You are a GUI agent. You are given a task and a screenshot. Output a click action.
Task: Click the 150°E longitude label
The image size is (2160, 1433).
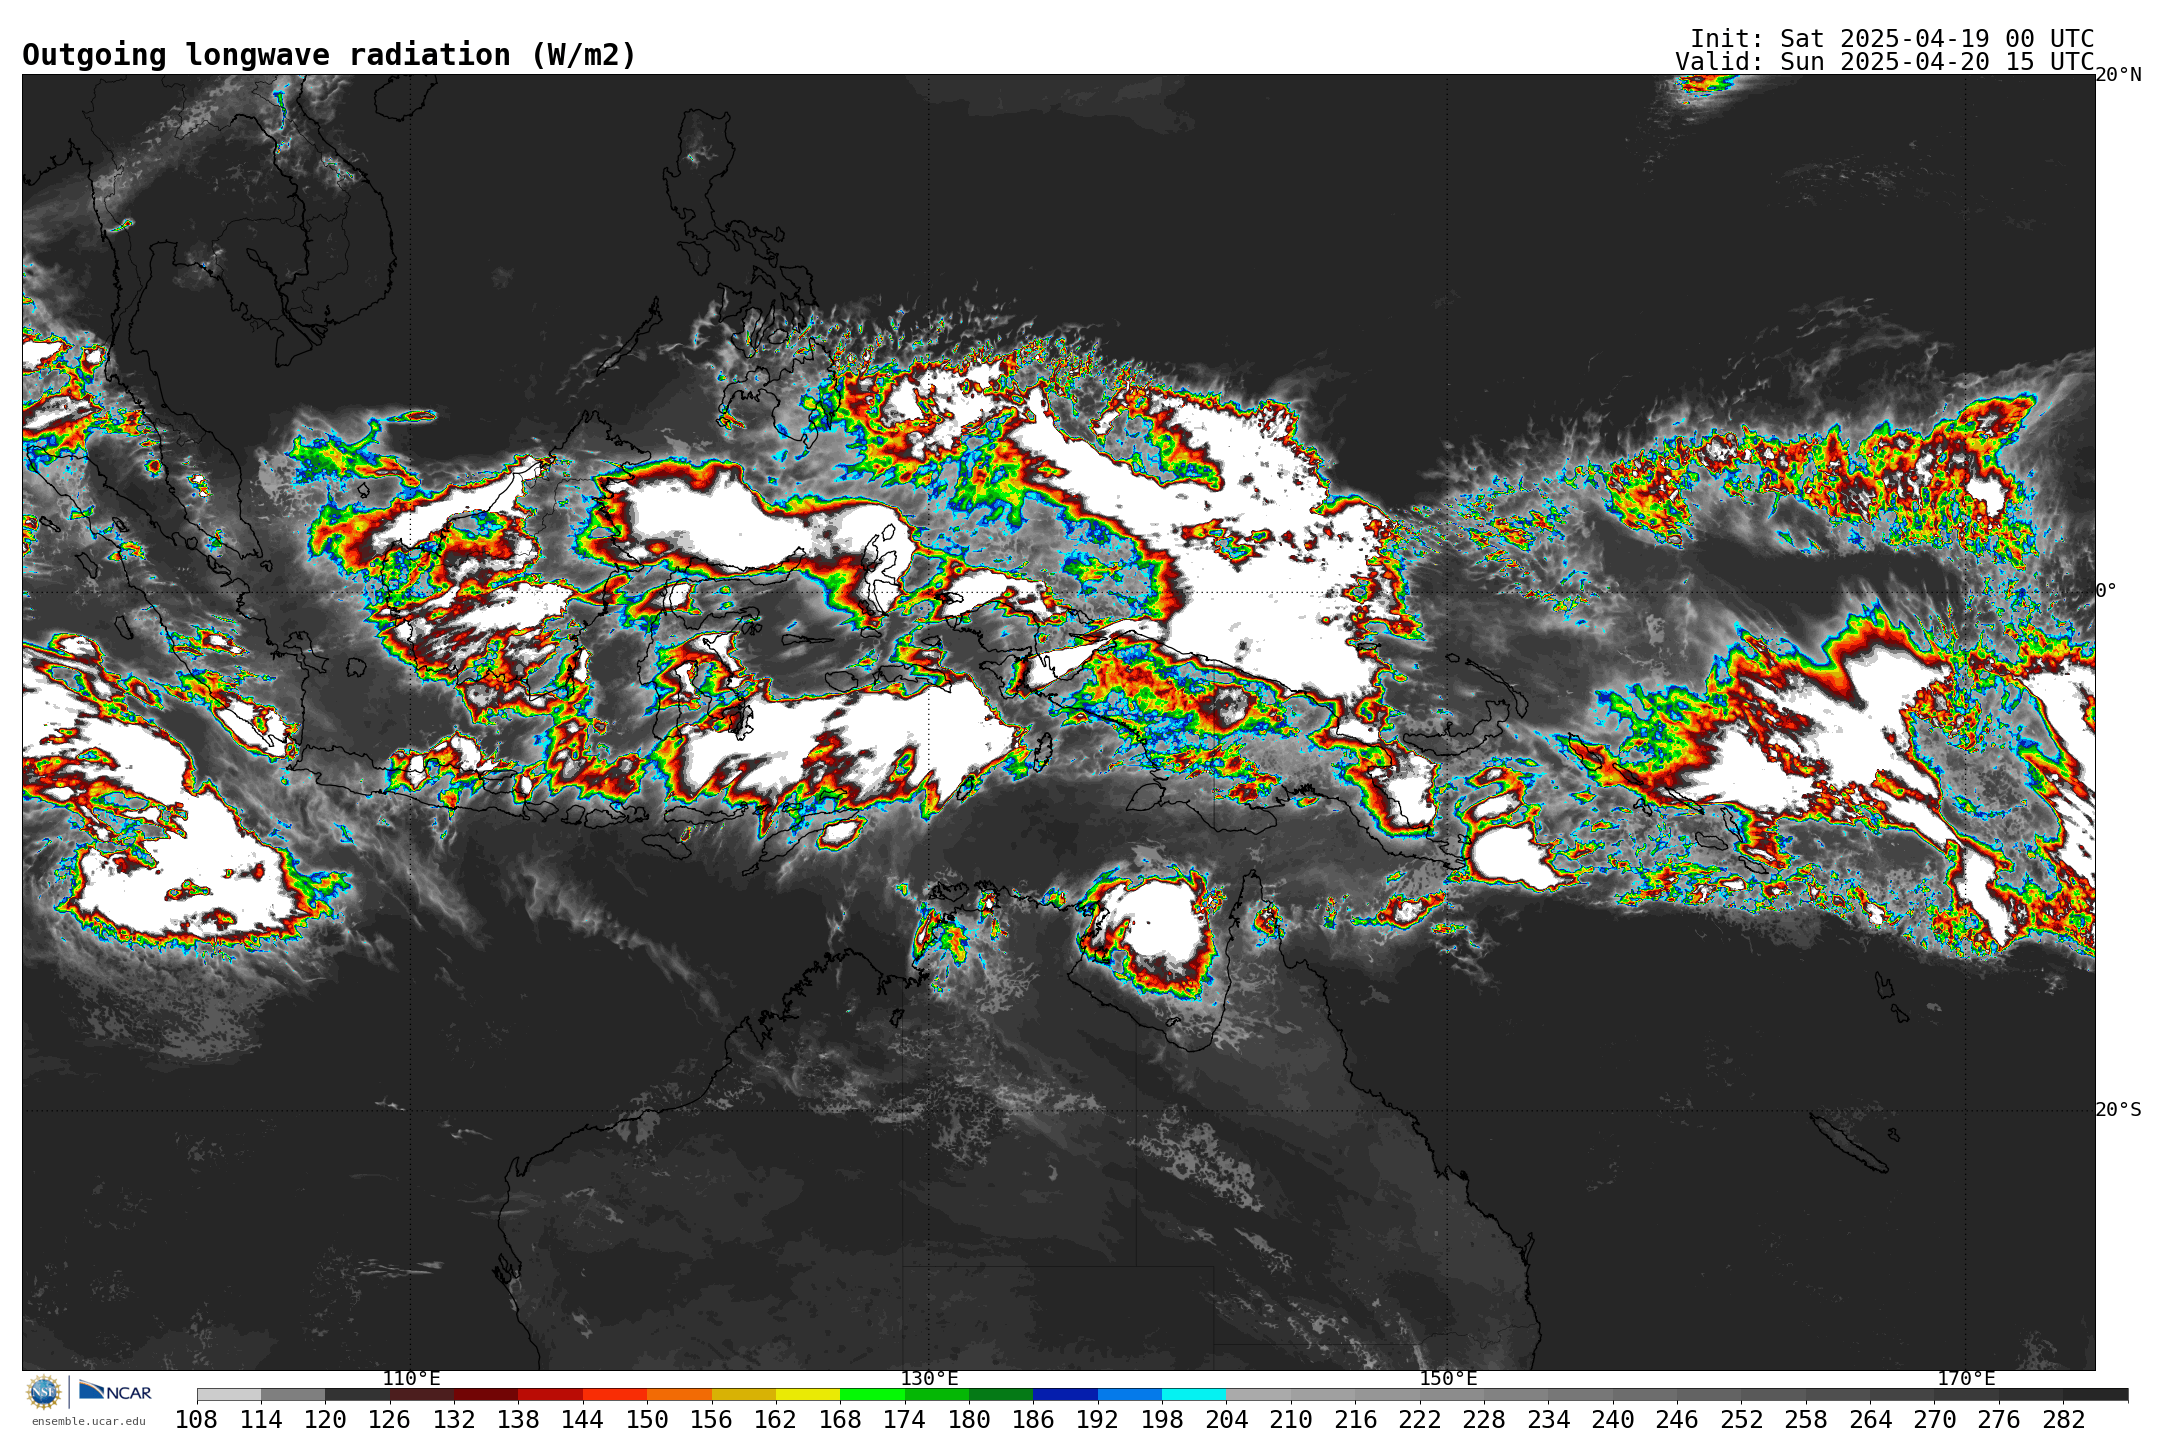[x=1448, y=1379]
